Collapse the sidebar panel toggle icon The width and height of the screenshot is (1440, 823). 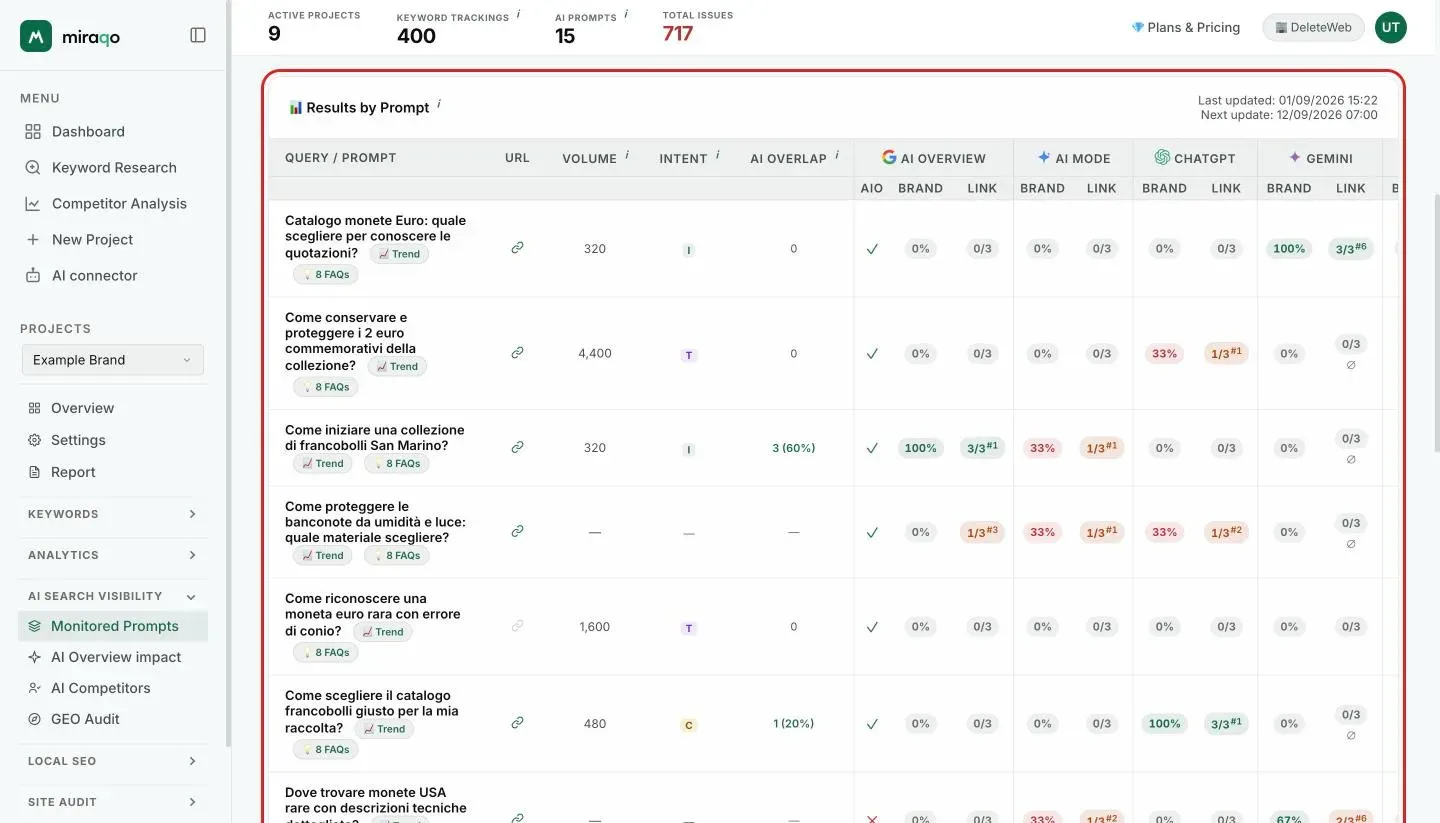point(198,35)
